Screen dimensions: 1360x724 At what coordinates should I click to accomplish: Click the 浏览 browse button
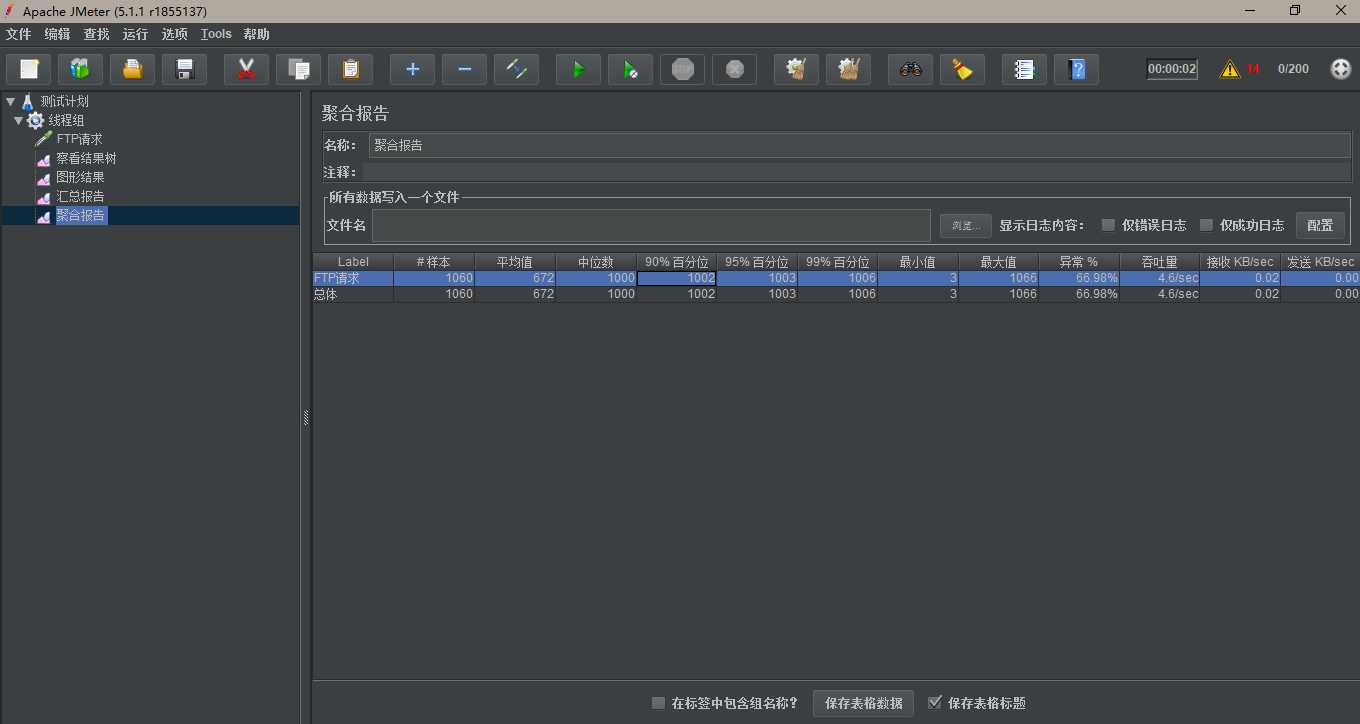966,225
